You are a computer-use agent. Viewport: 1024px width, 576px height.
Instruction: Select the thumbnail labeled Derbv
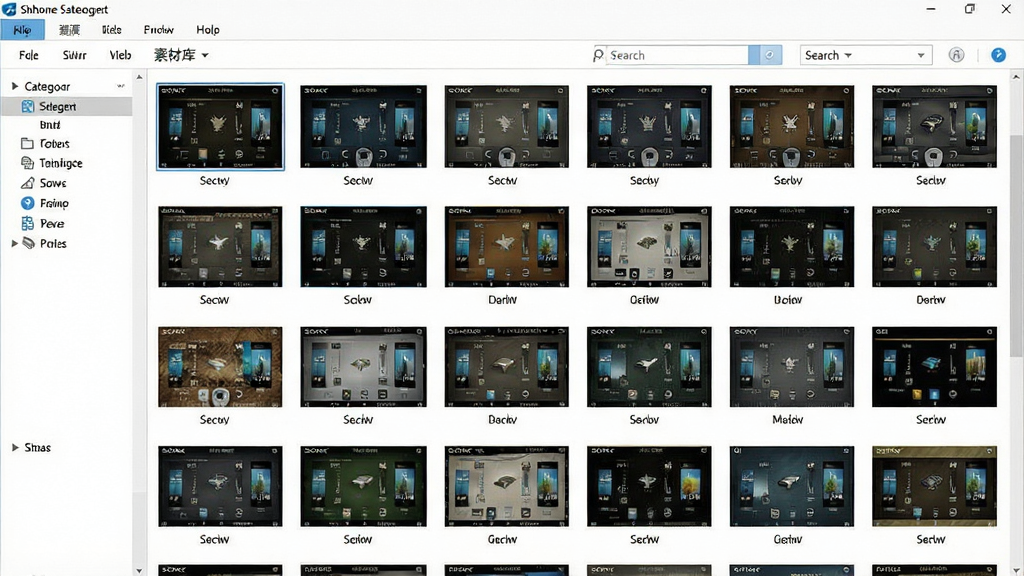click(934, 247)
